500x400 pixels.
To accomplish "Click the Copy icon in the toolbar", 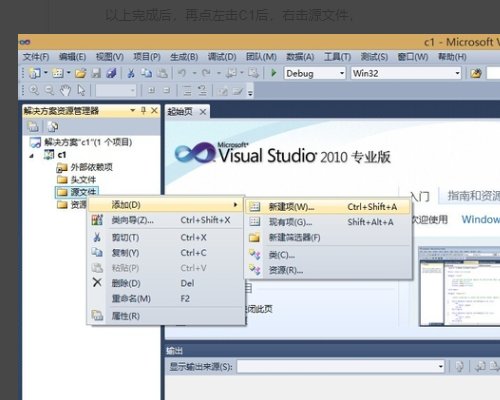I will pyautogui.click(x=146, y=73).
